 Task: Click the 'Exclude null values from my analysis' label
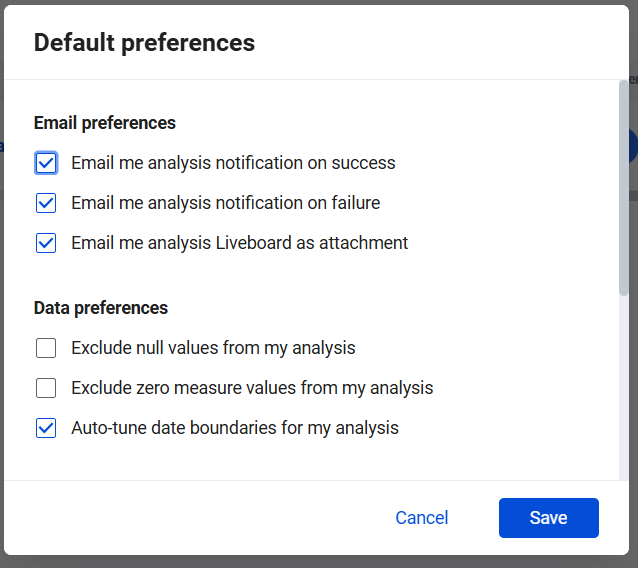pyautogui.click(x=213, y=348)
